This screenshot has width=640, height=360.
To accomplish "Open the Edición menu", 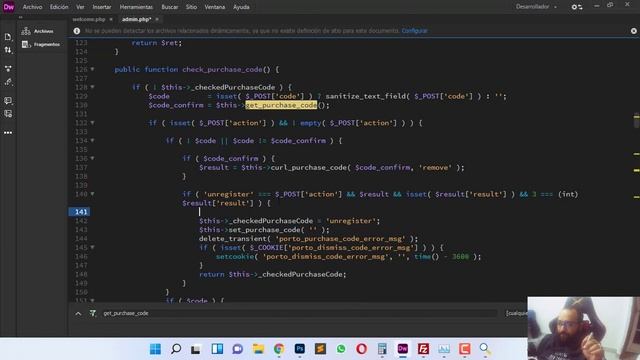I will point(59,7).
